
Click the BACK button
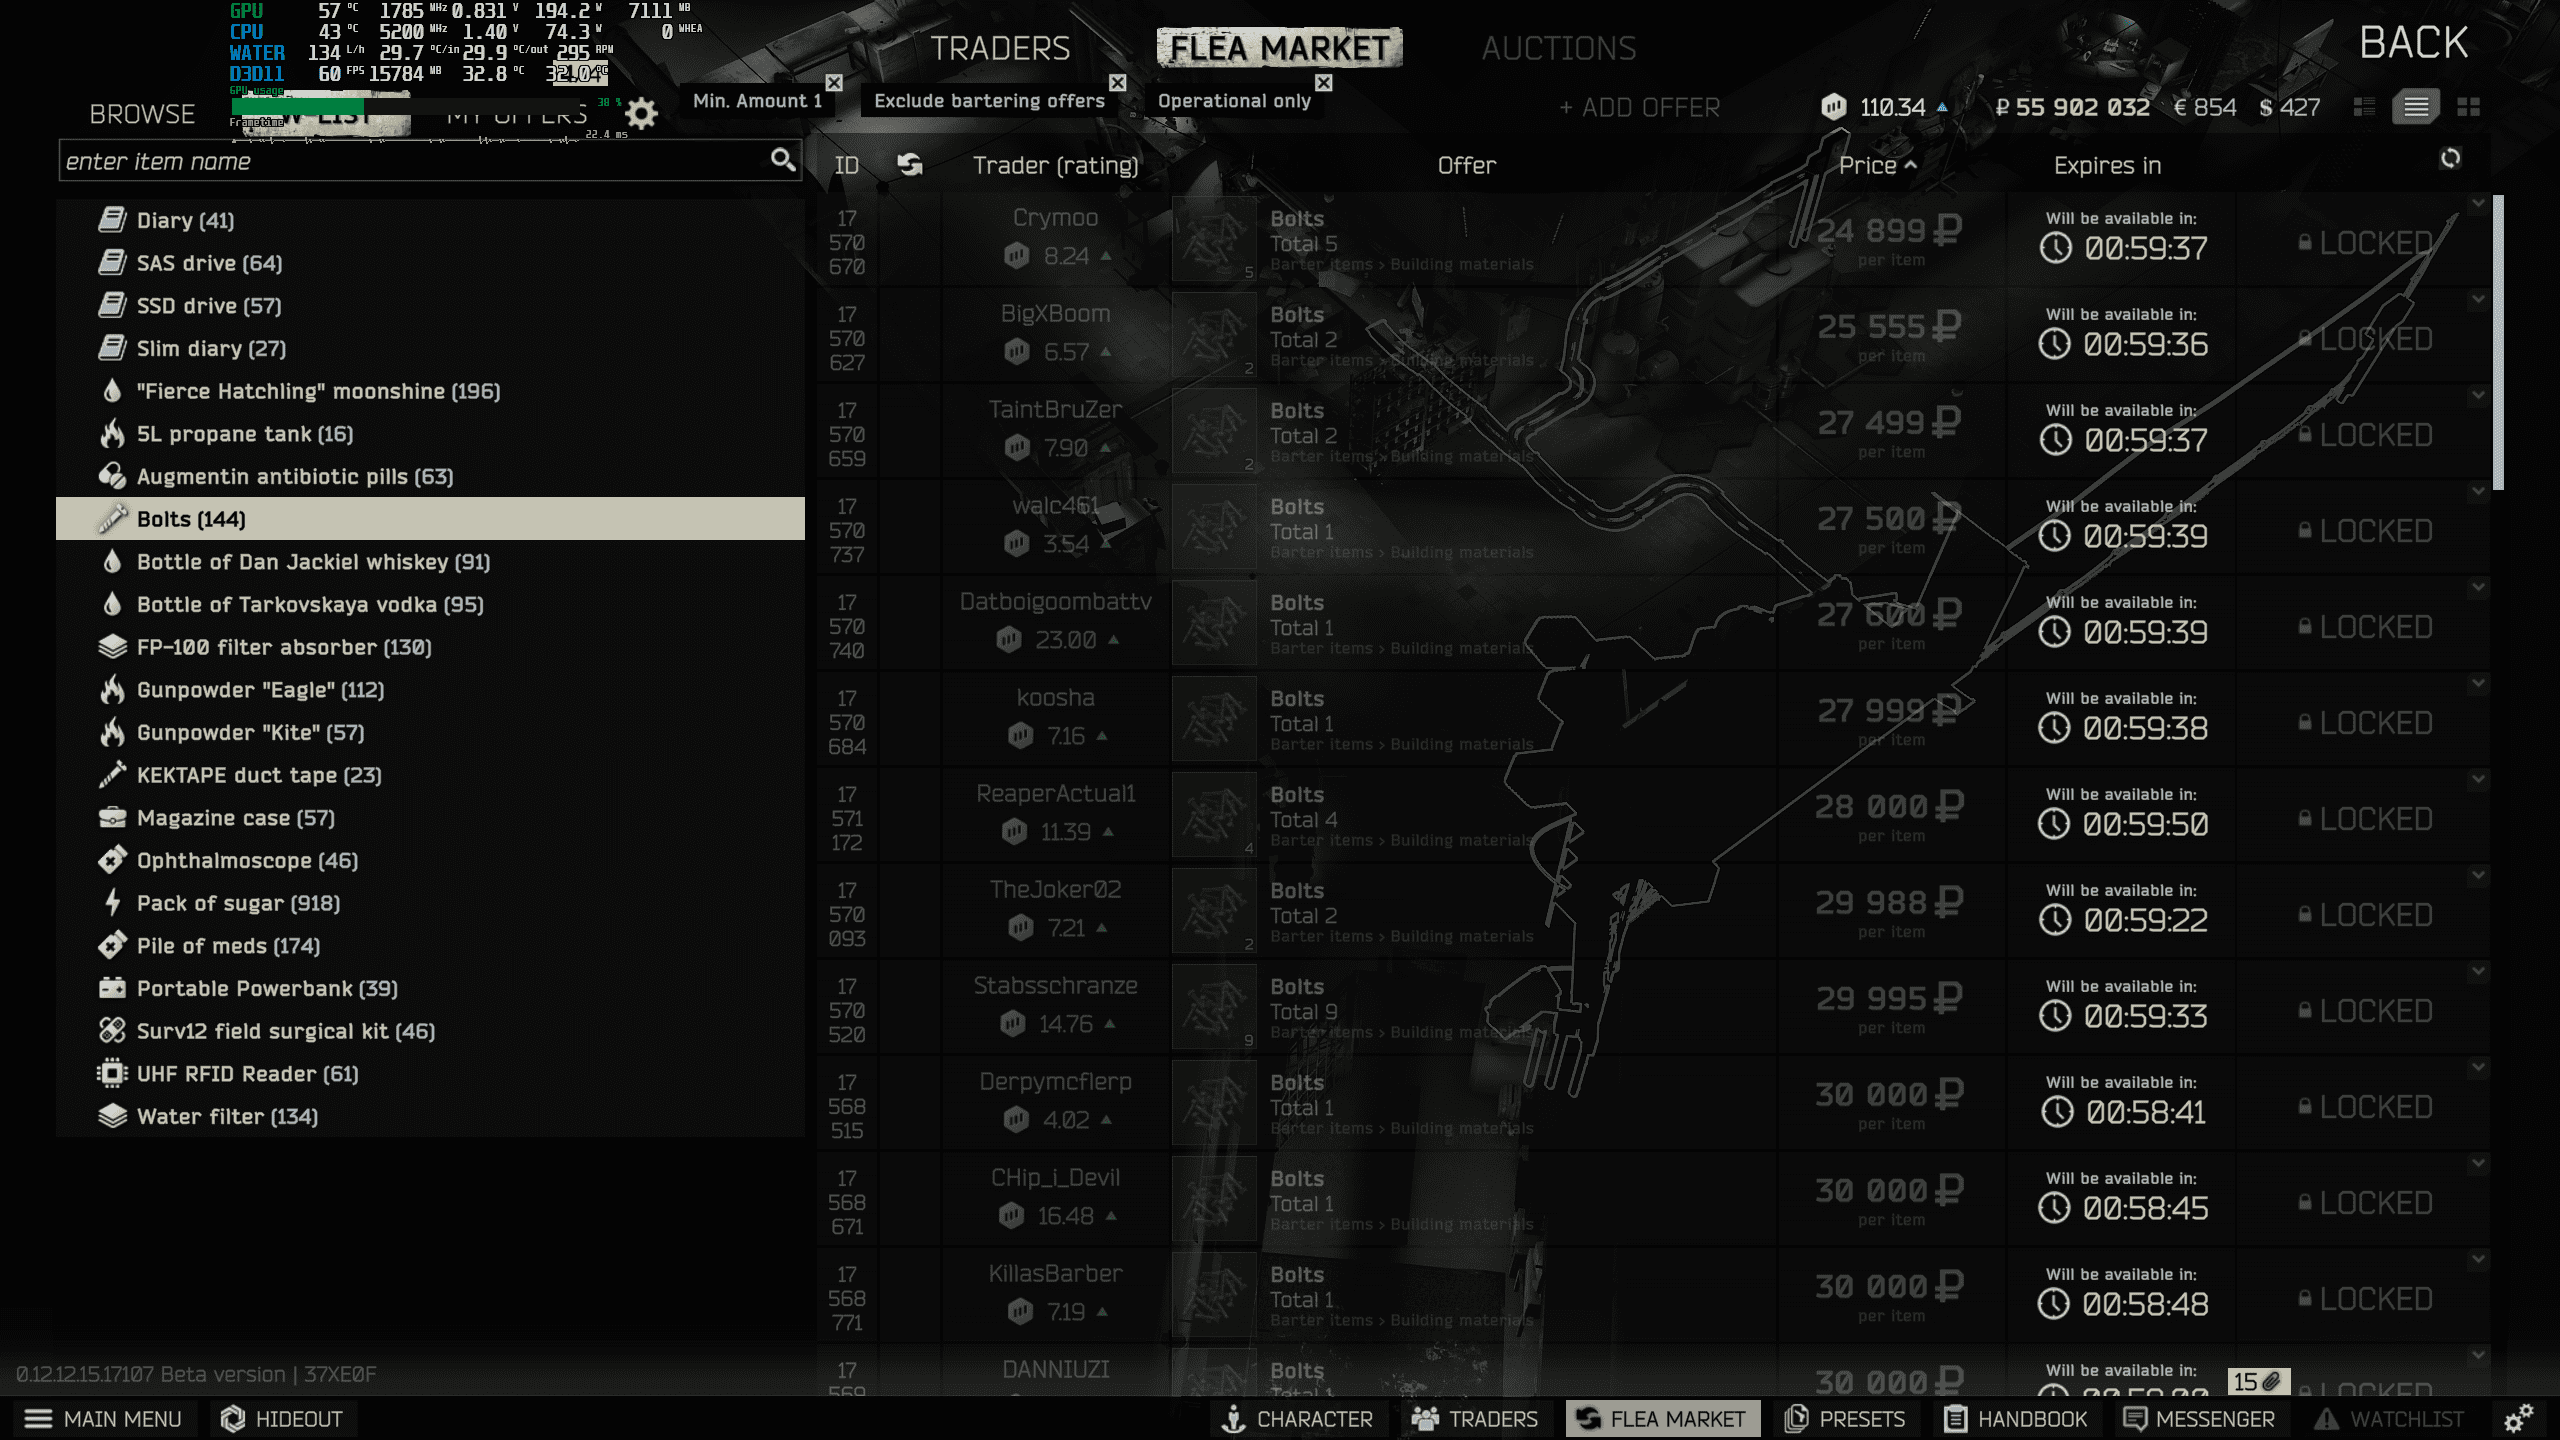coord(2414,43)
